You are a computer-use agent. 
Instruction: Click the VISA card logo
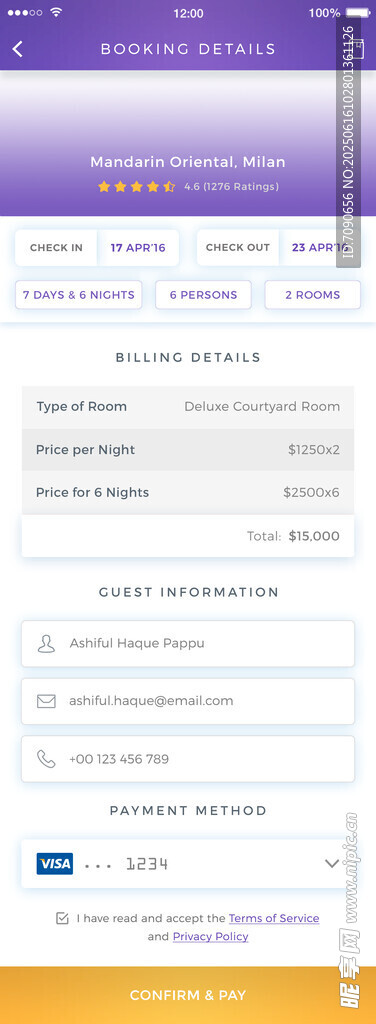coord(55,864)
